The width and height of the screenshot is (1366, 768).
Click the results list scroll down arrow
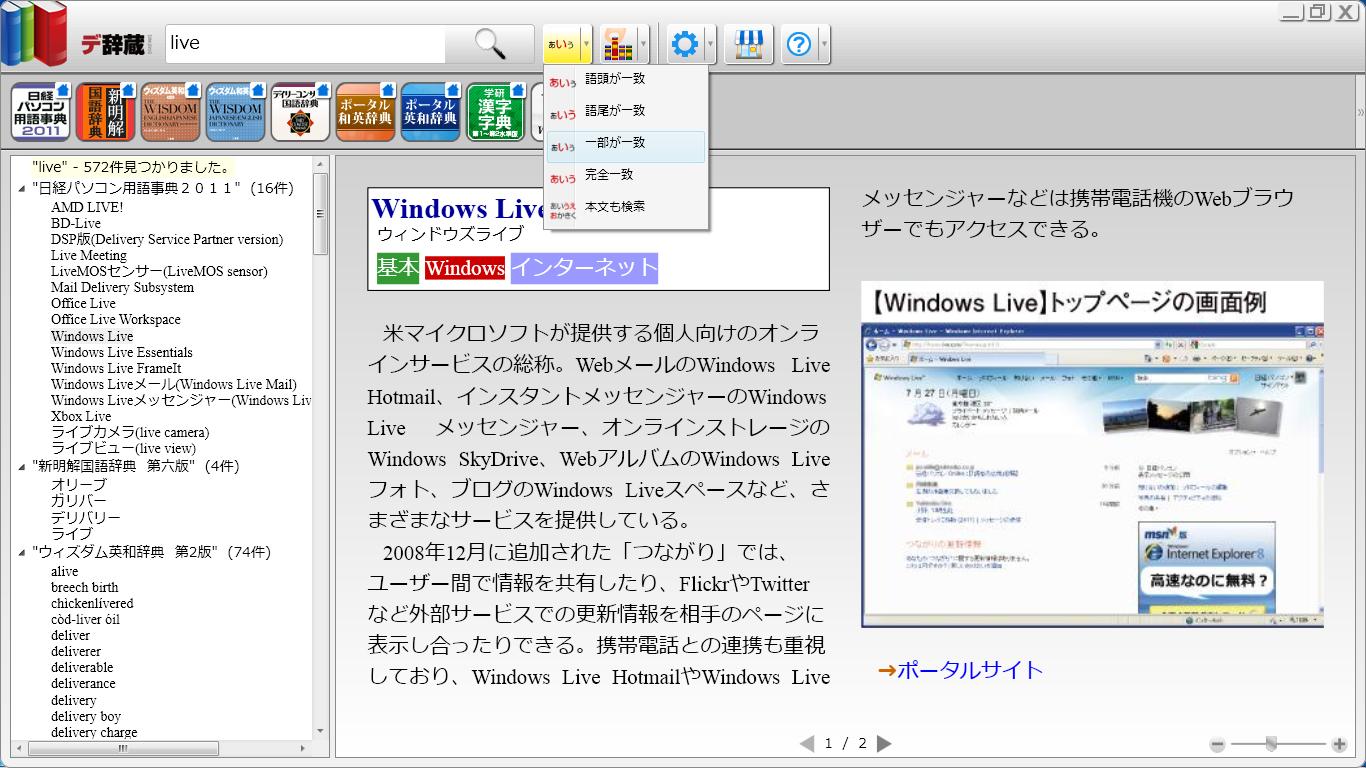(x=320, y=732)
